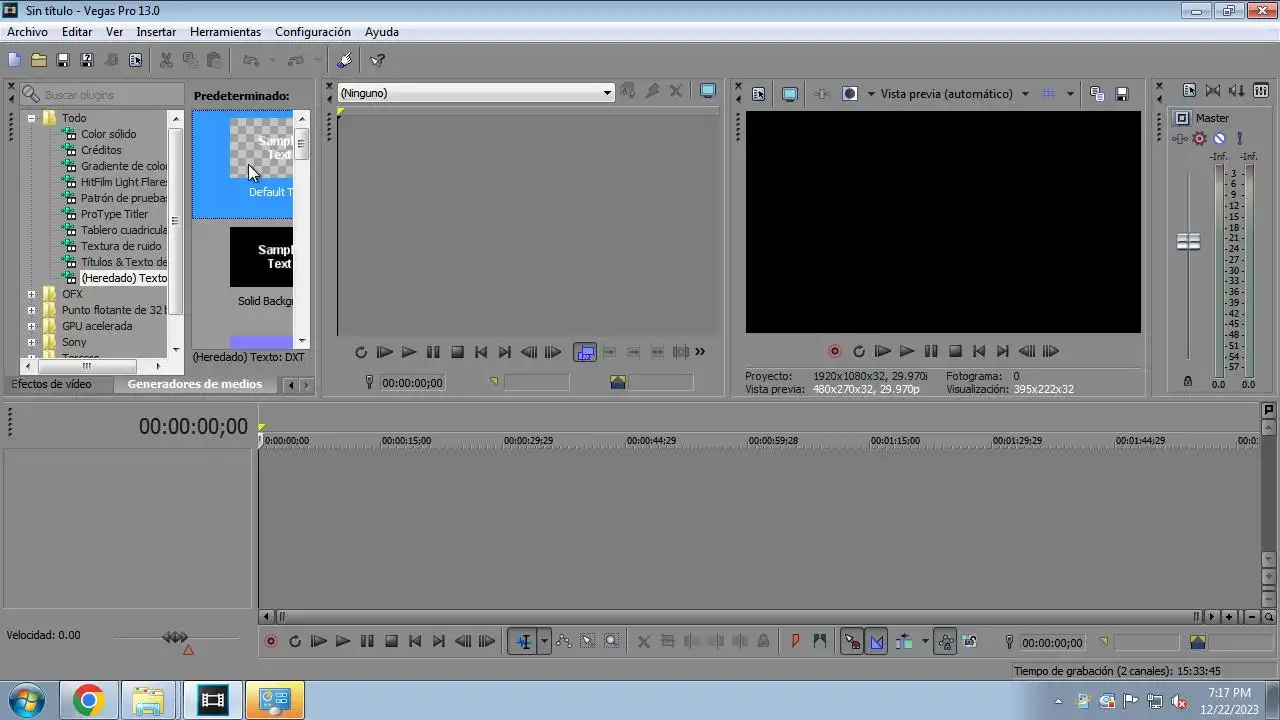Open the split screen view options arrow
The width and height of the screenshot is (1280, 720).
pyautogui.click(x=871, y=94)
